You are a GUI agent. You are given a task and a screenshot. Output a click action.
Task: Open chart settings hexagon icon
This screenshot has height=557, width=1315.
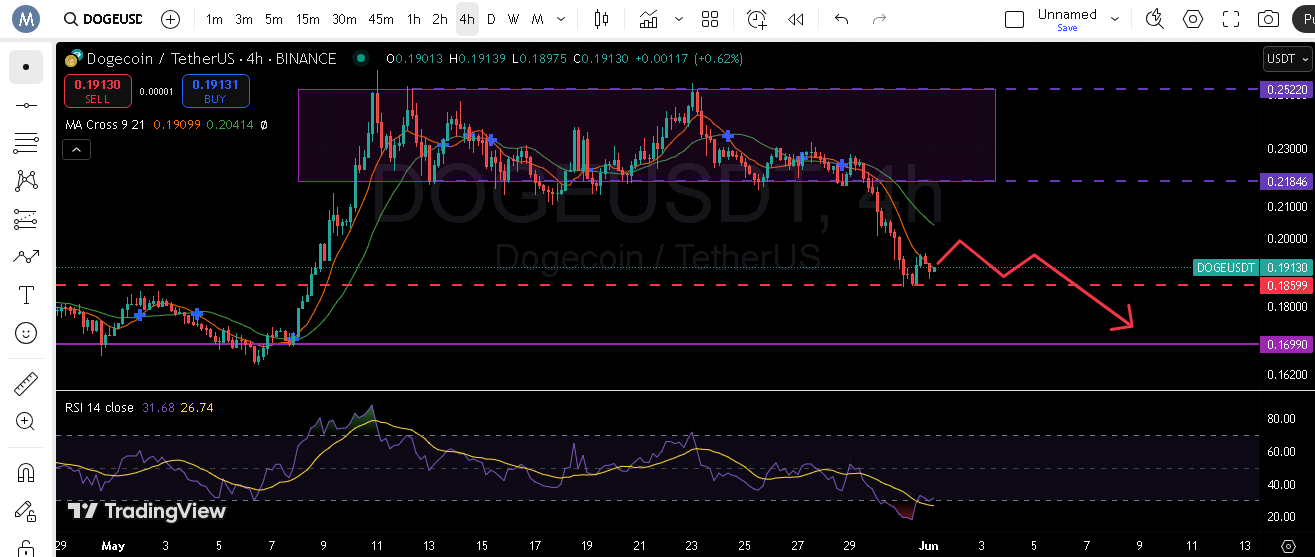pyautogui.click(x=1193, y=19)
